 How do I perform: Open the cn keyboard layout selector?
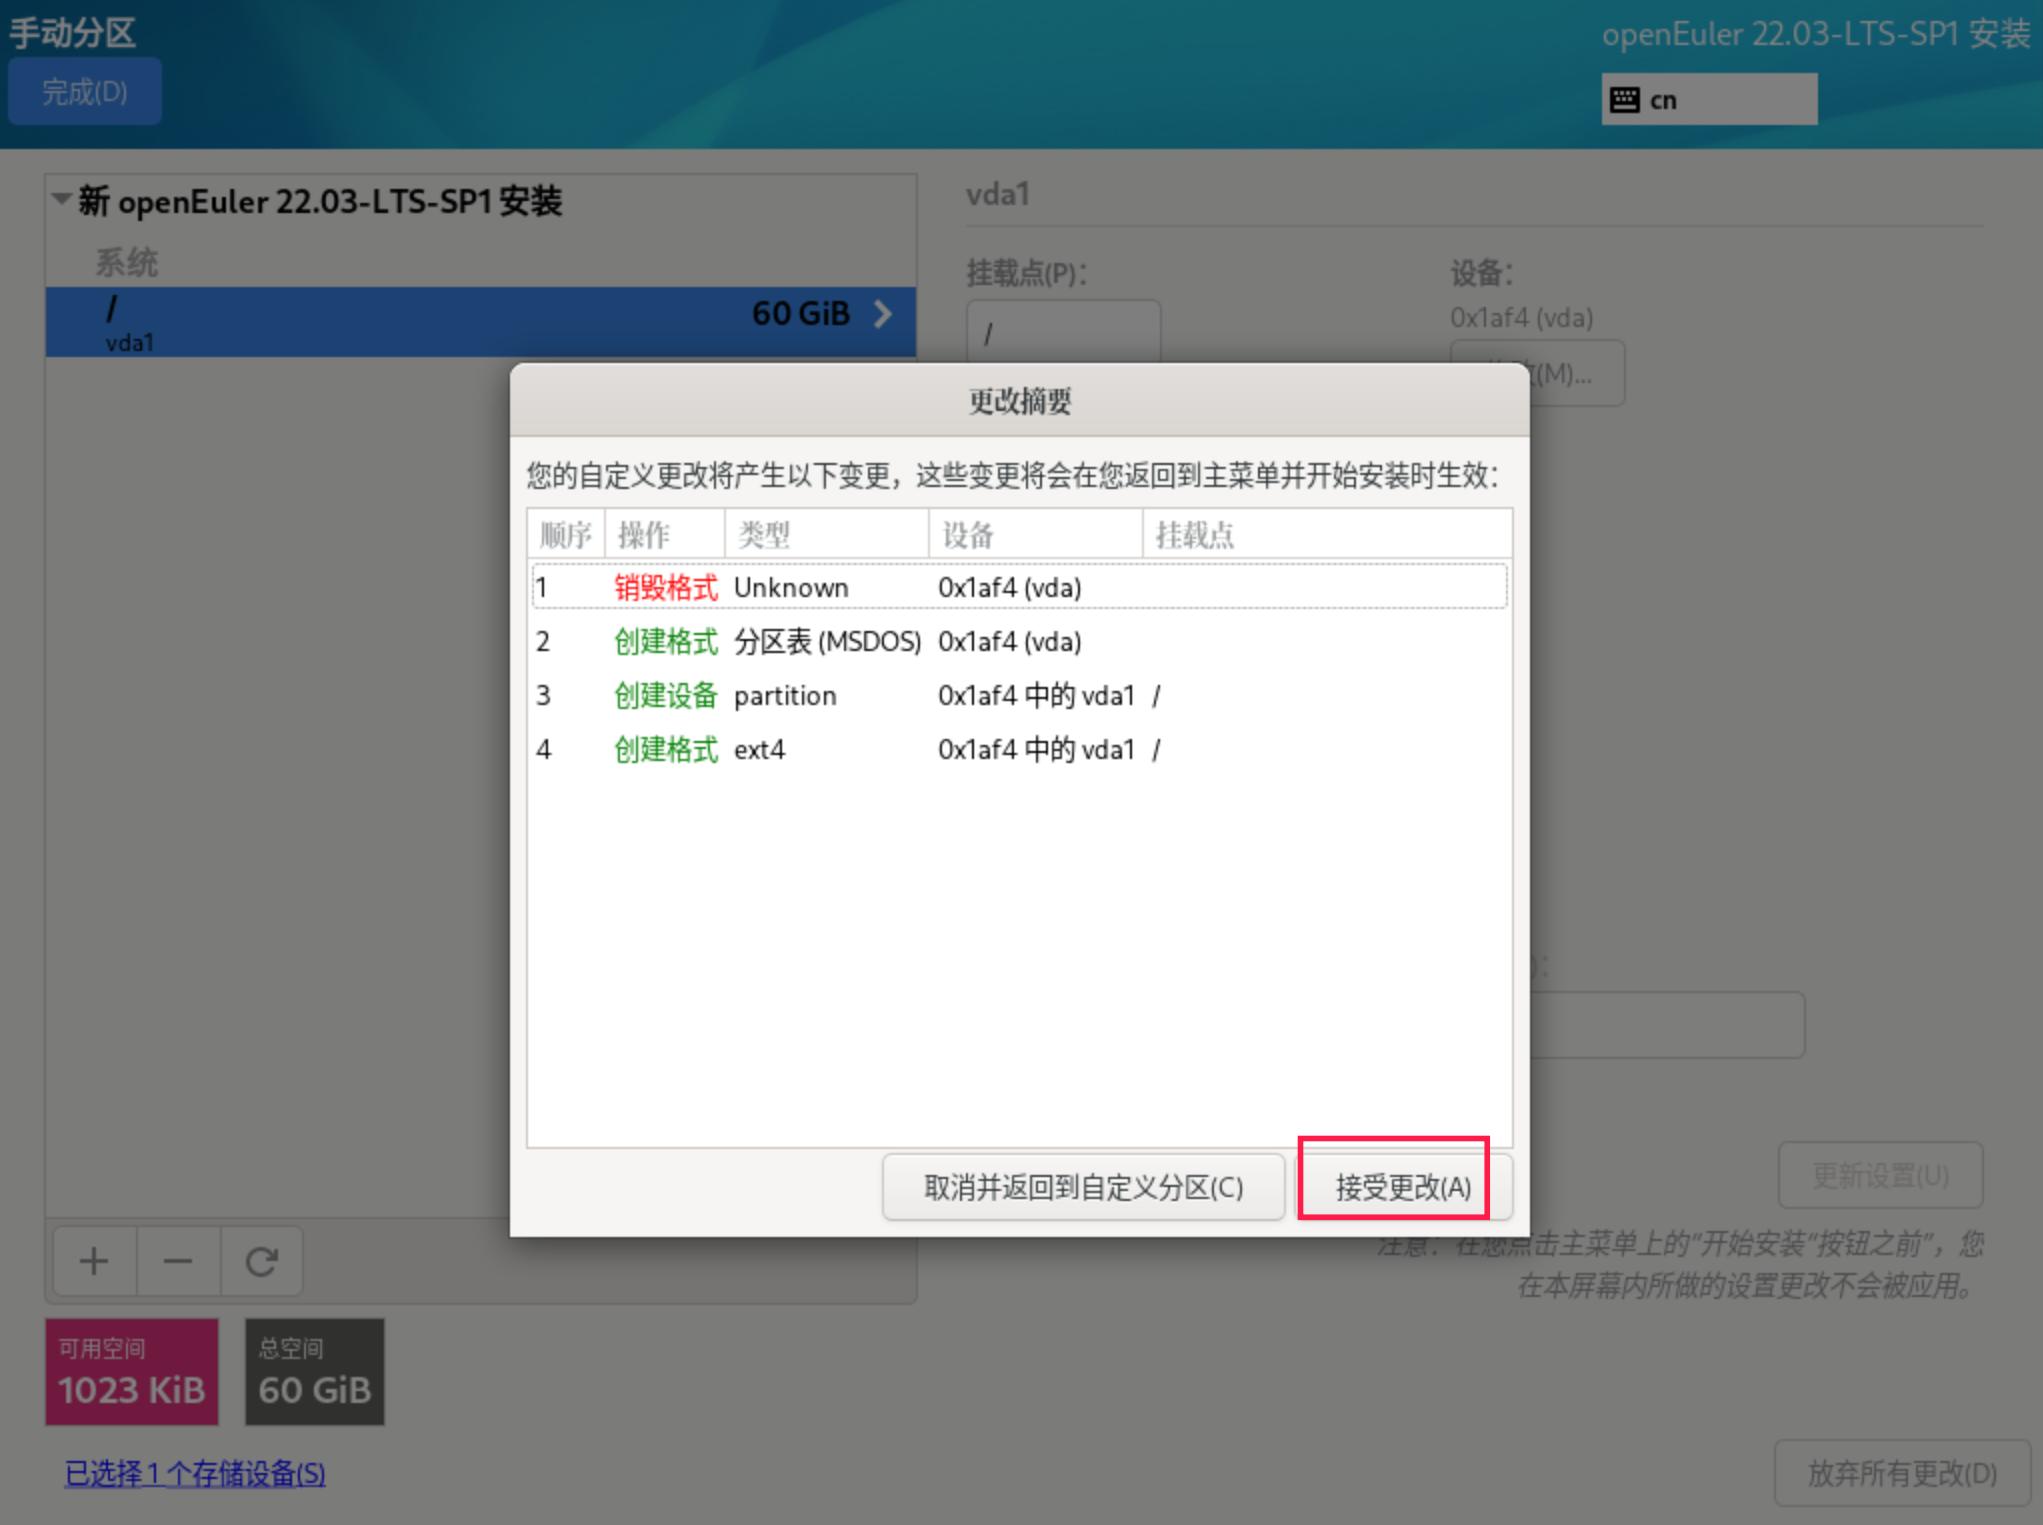[x=1709, y=98]
